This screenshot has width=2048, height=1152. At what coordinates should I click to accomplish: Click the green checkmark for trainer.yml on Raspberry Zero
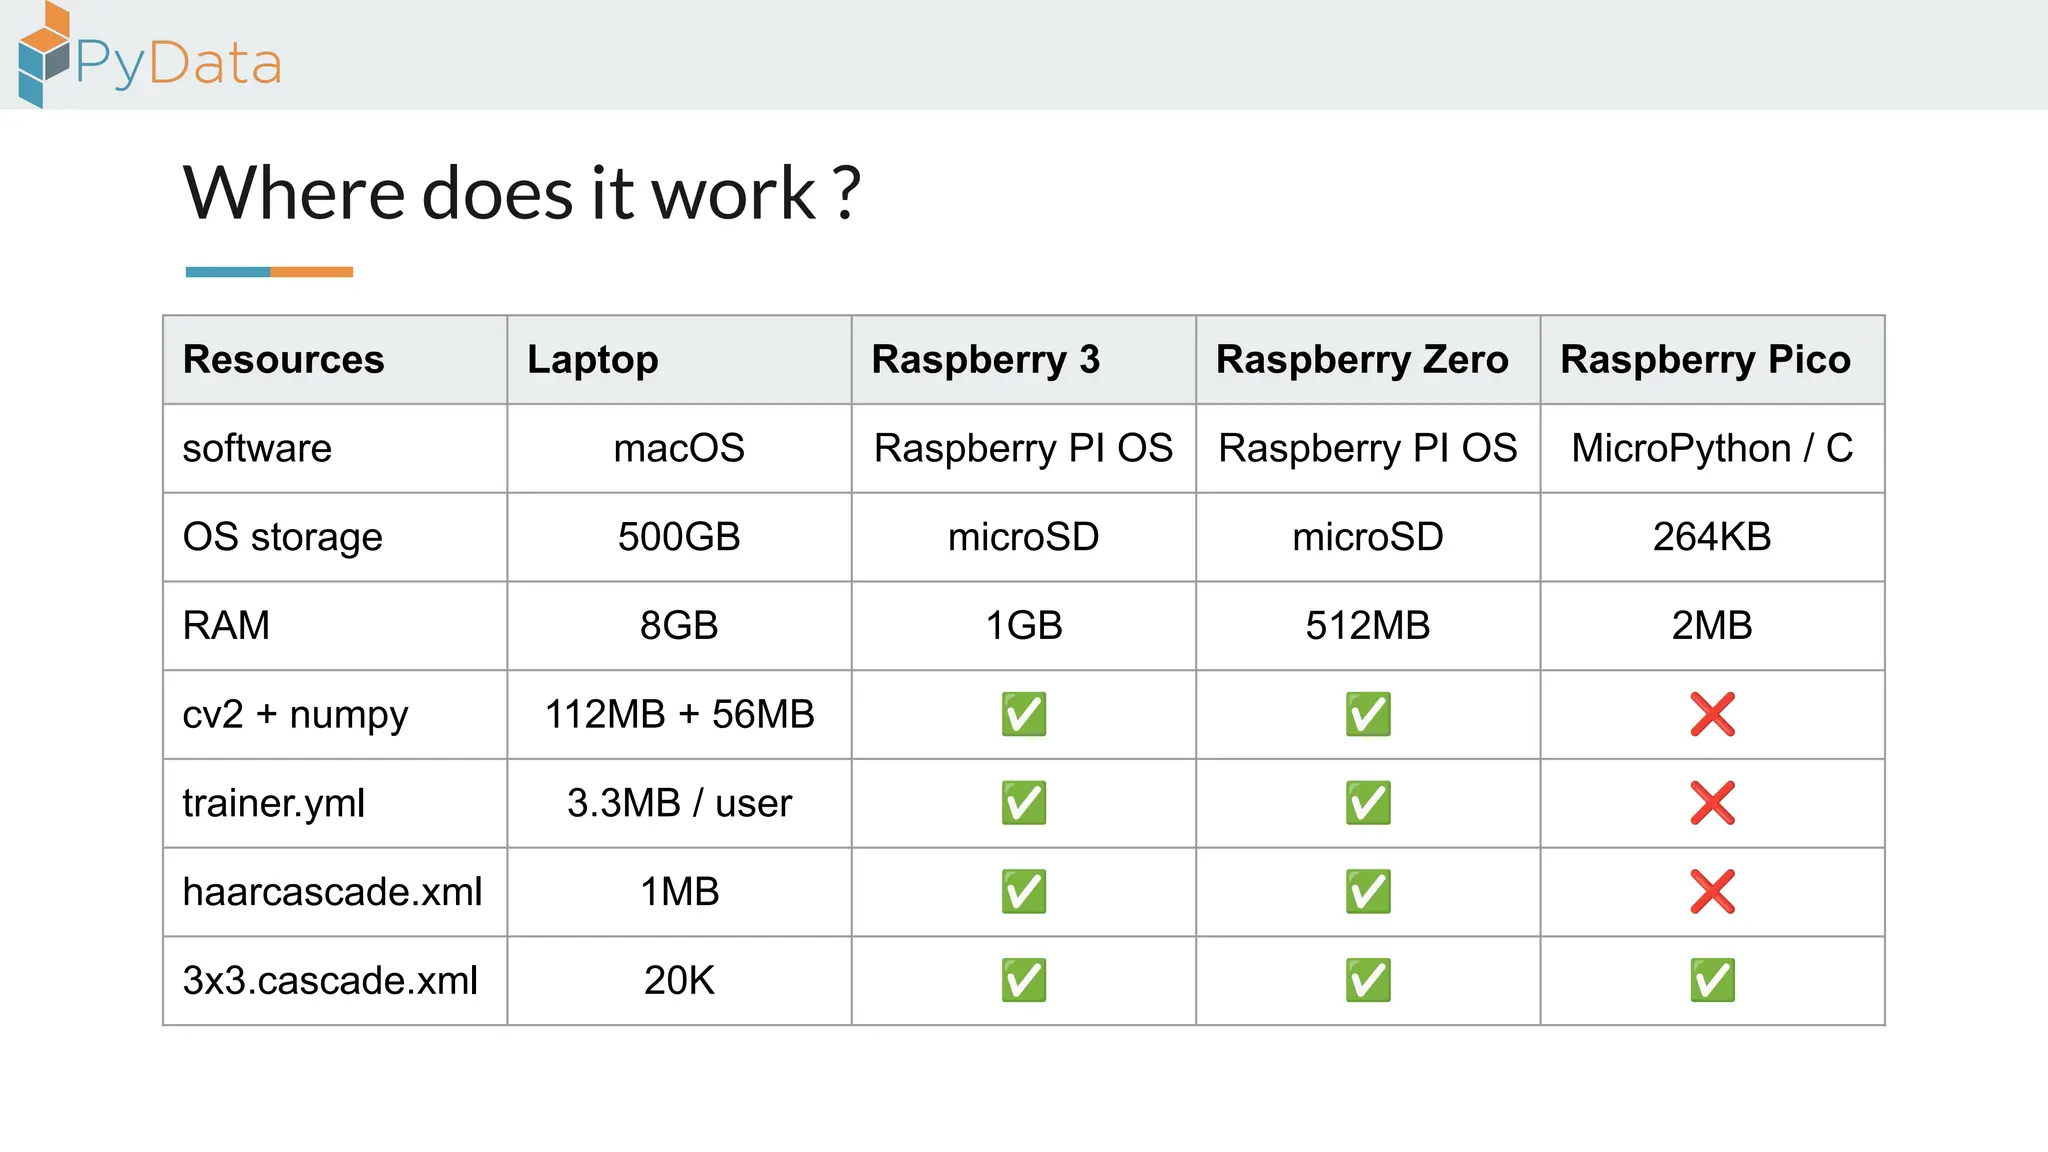(x=1368, y=803)
